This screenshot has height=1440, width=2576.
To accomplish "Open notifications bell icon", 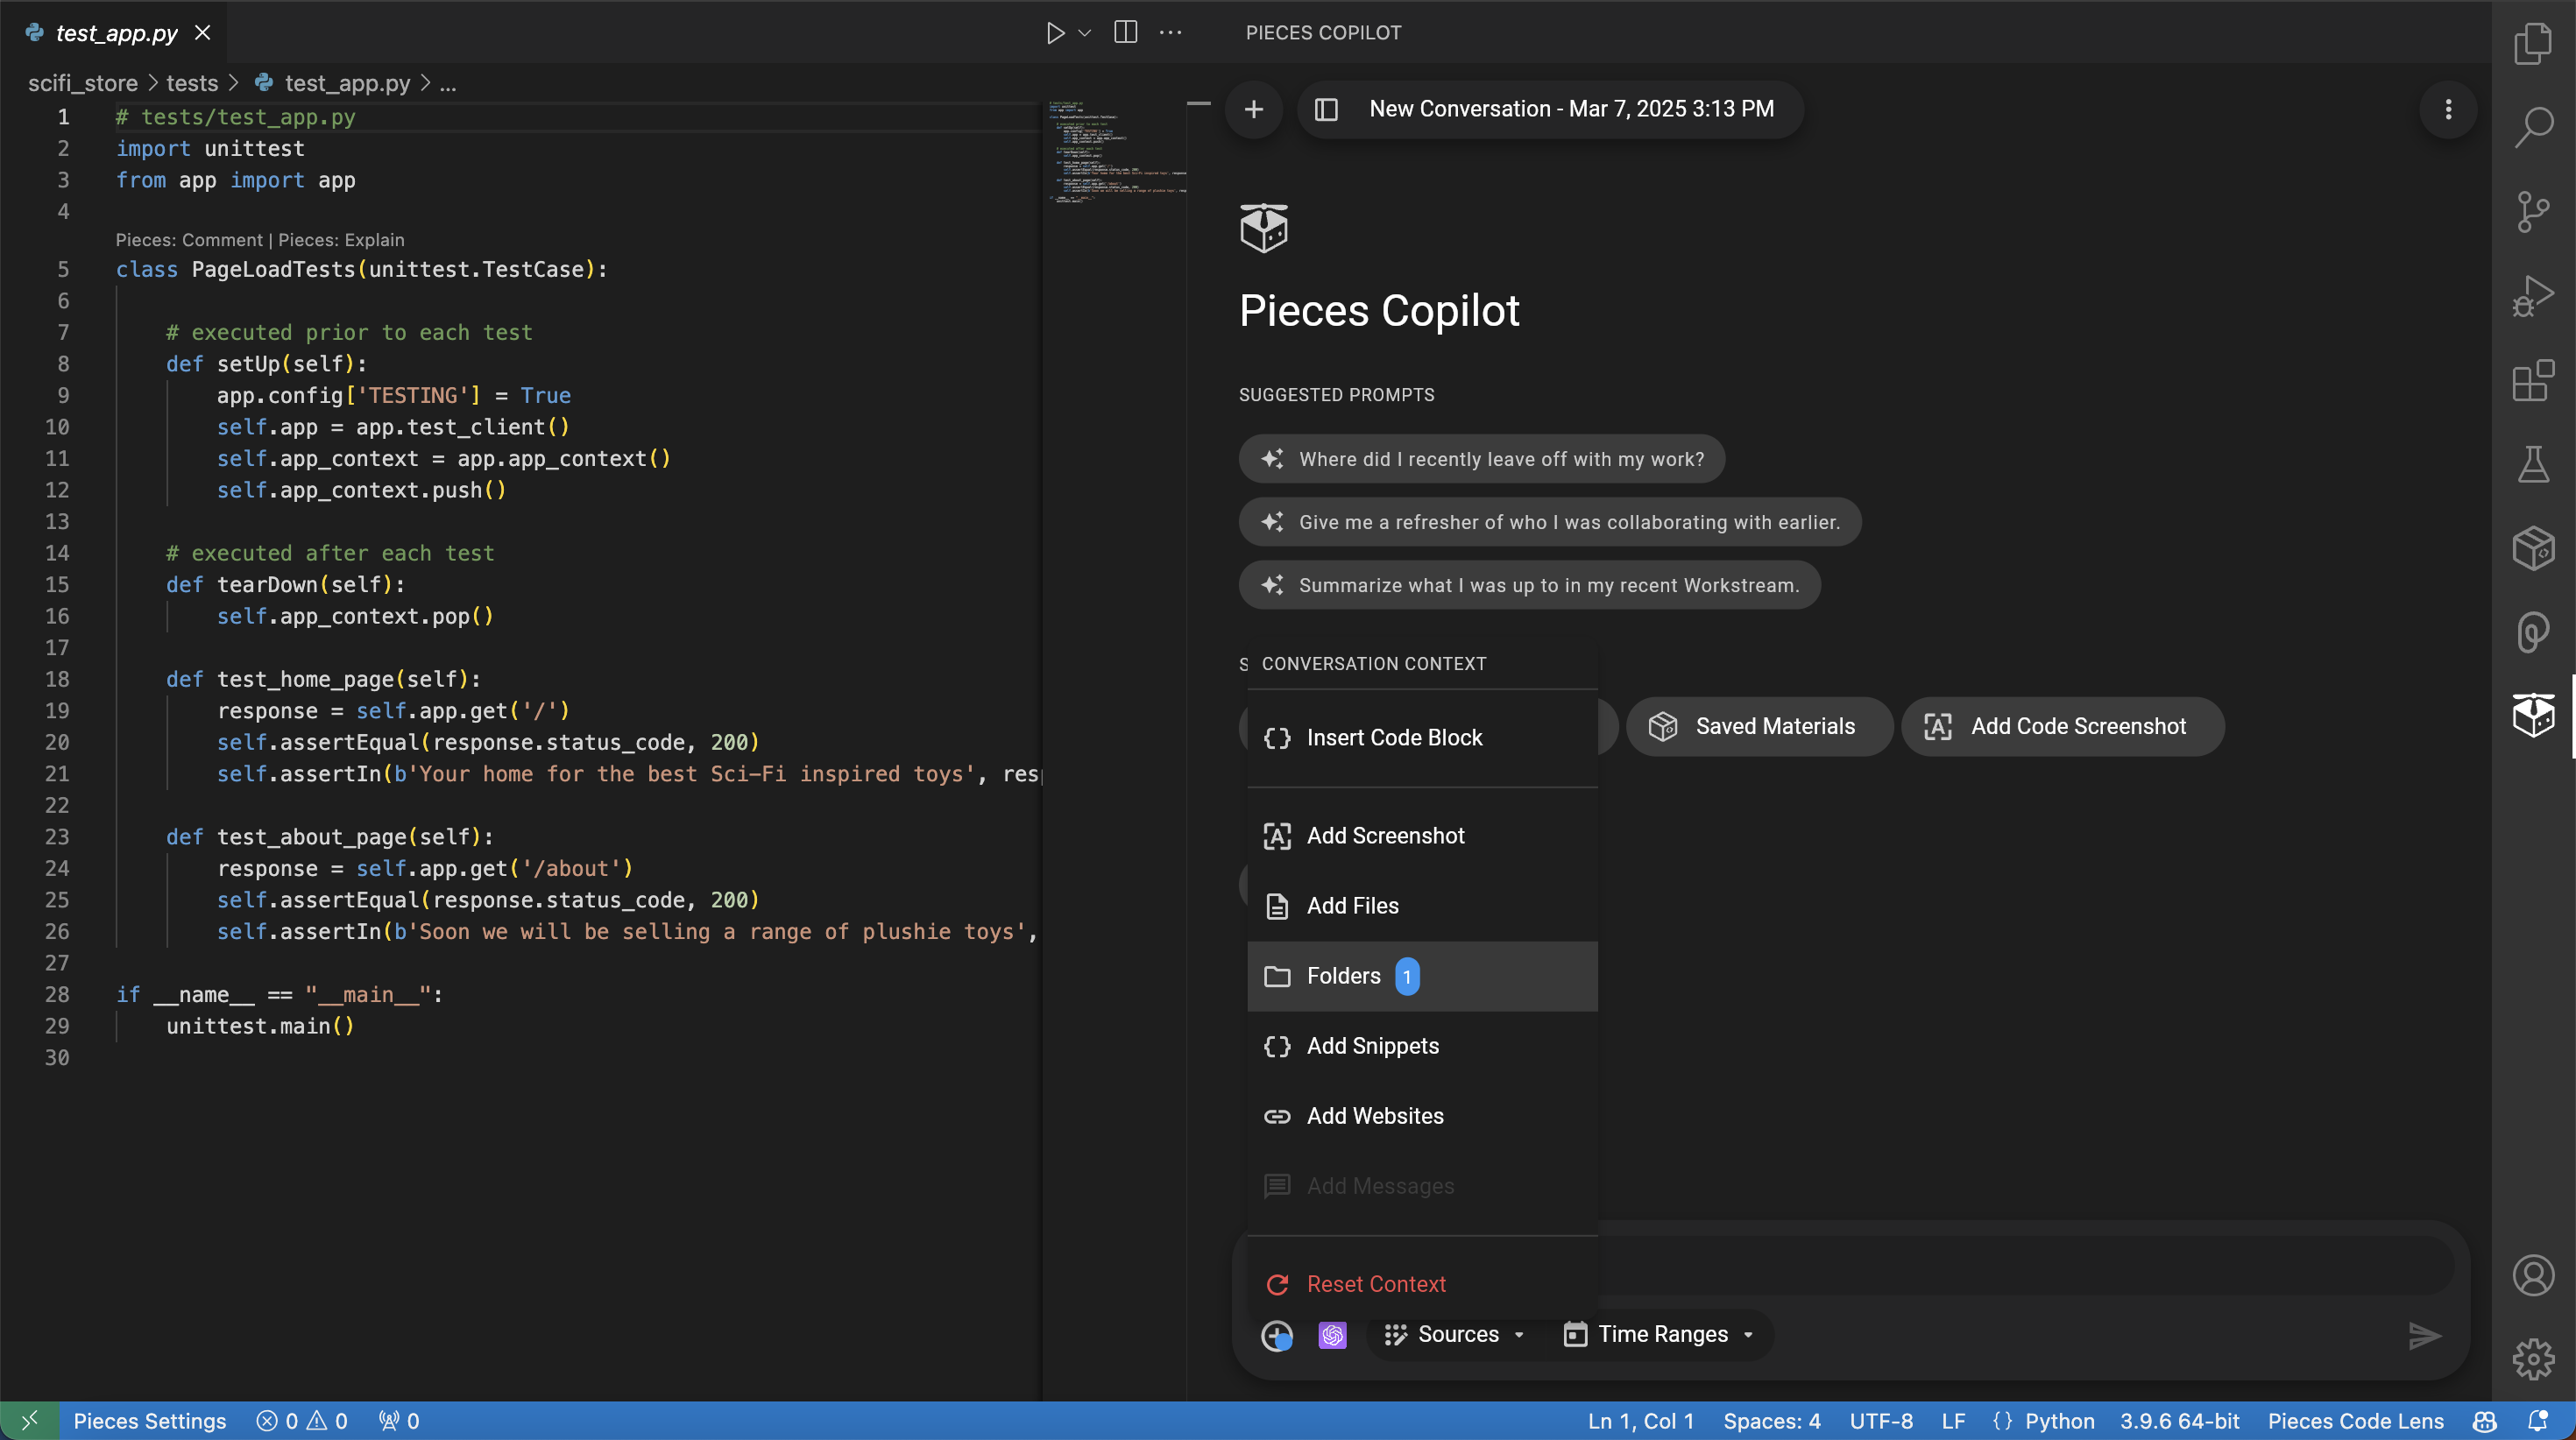I will 2538,1421.
